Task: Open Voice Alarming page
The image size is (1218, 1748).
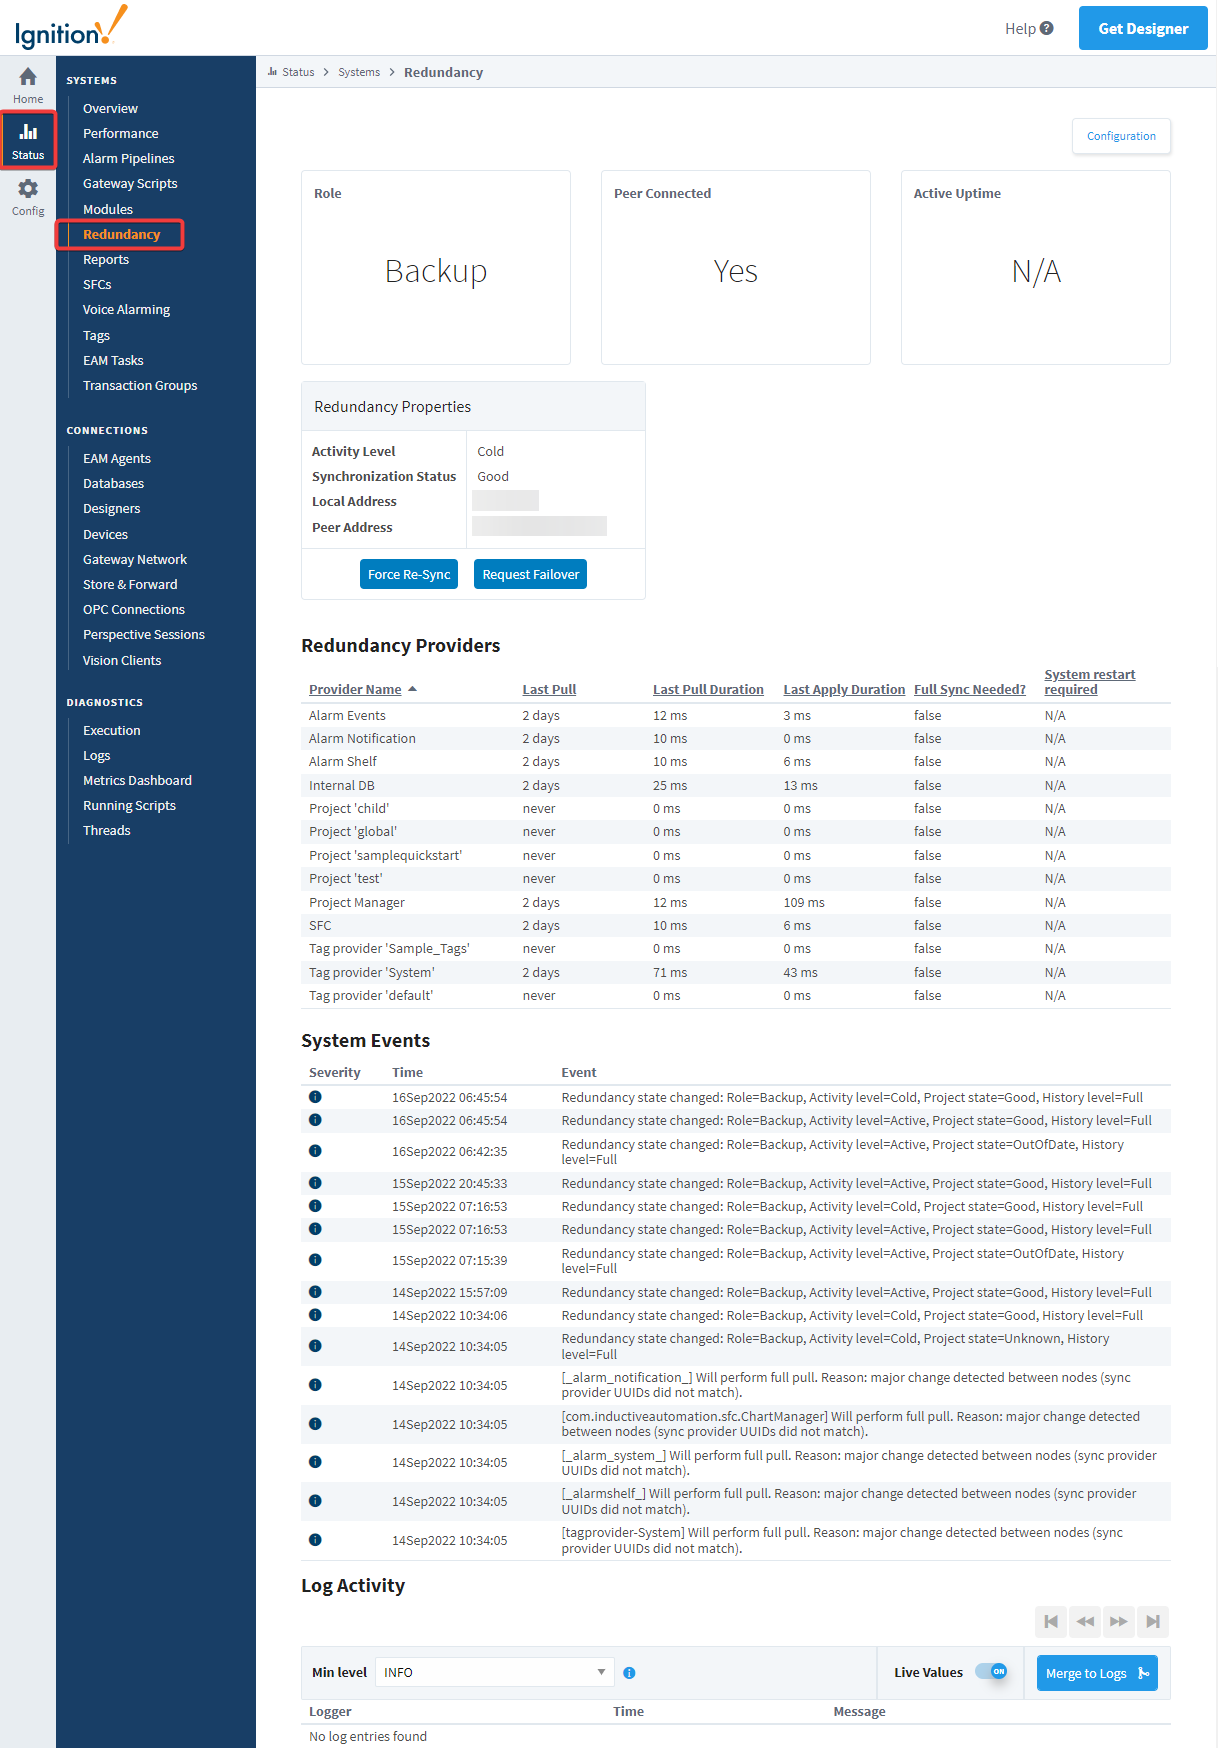Action: click(126, 309)
